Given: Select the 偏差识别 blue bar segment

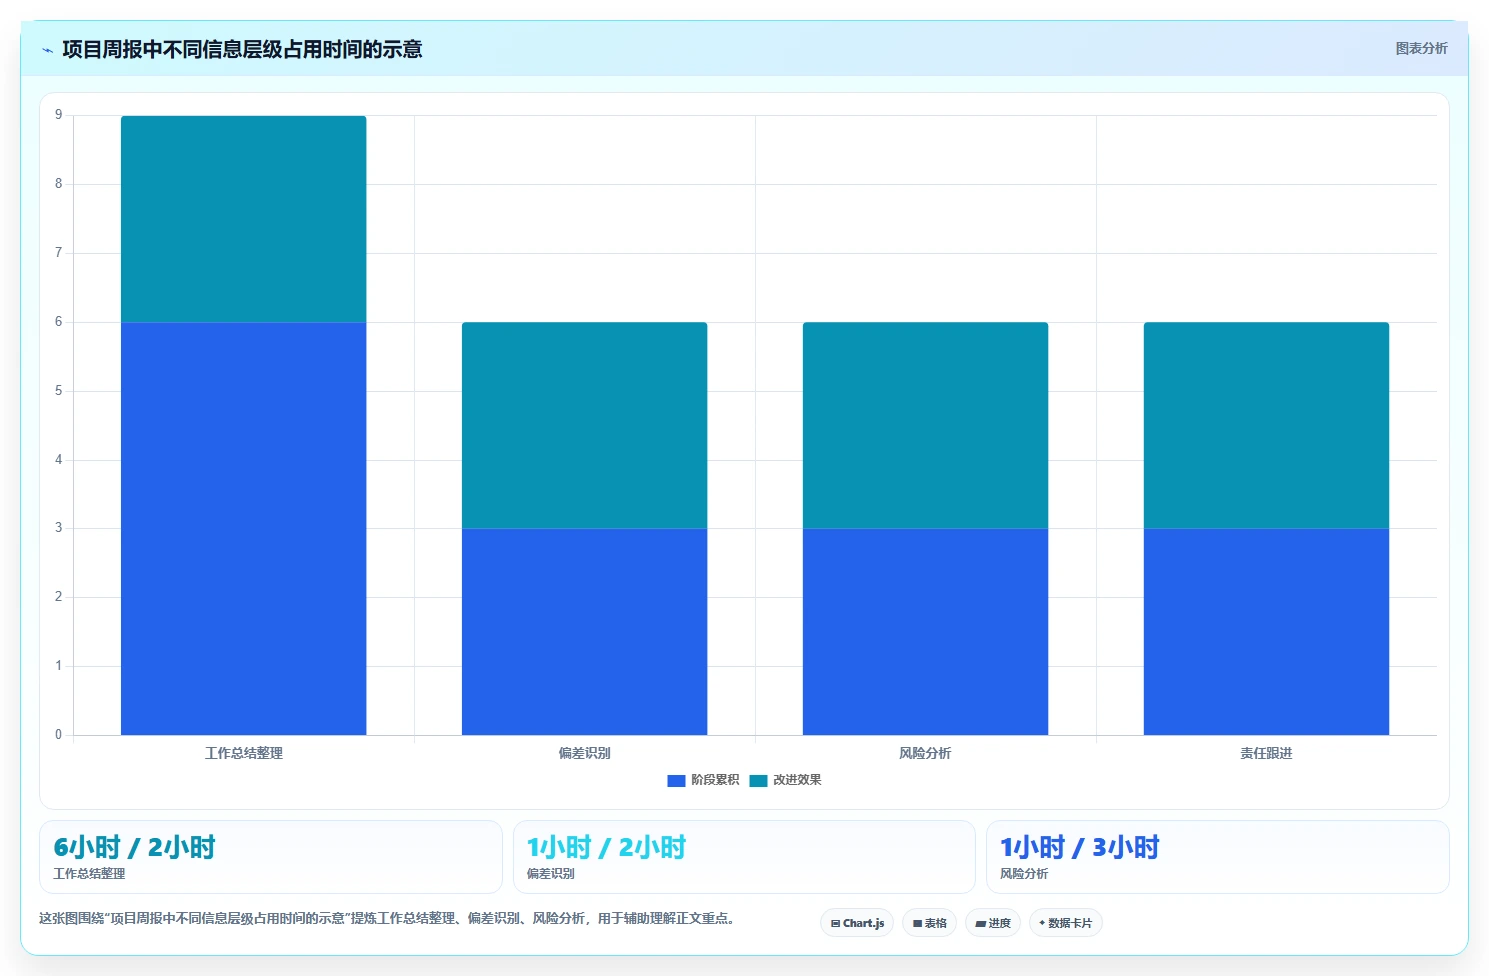Looking at the screenshot, I should click(585, 631).
